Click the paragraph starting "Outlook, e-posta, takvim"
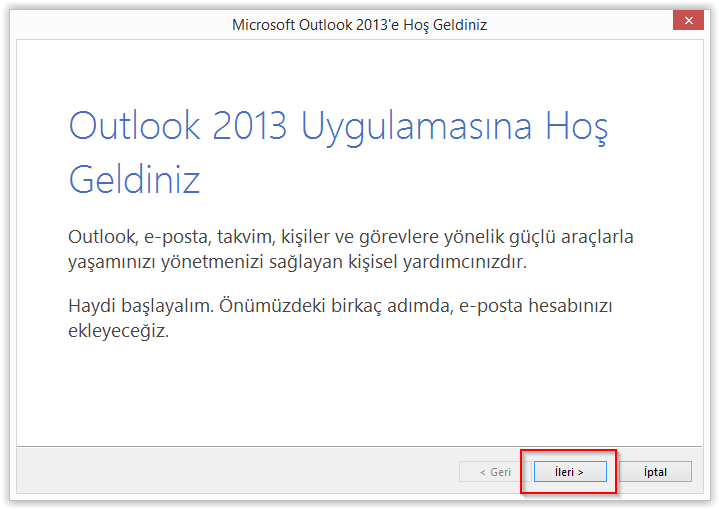Image resolution: width=719 pixels, height=509 pixels. tap(350, 249)
